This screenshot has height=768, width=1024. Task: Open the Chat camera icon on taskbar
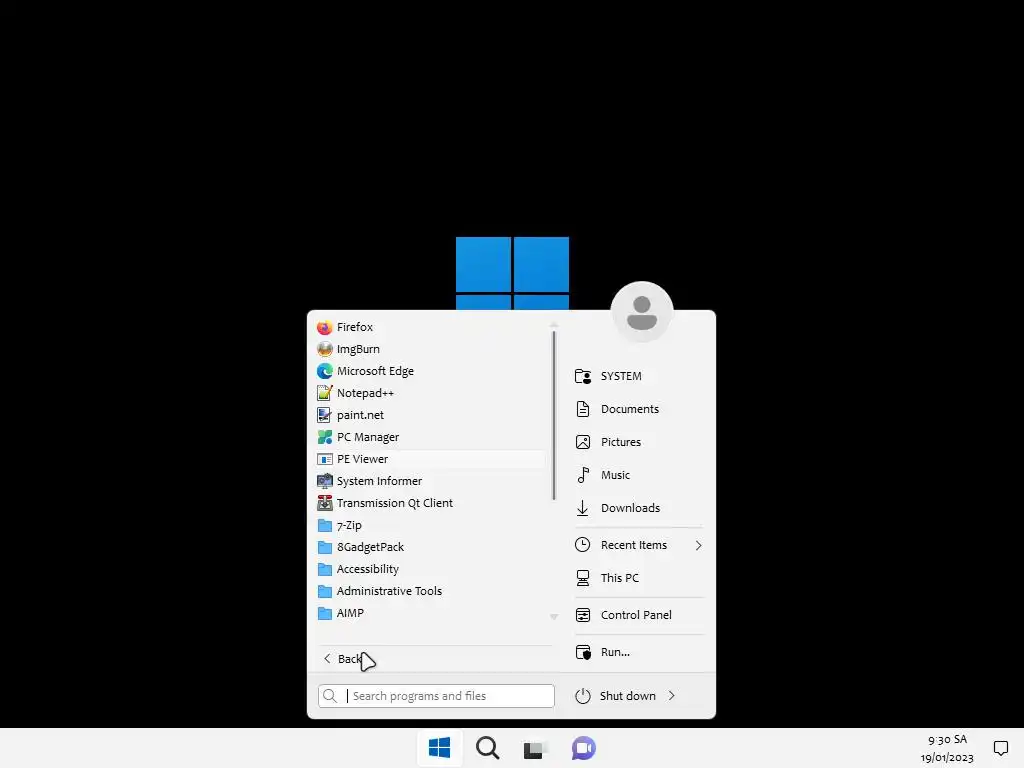tap(584, 748)
